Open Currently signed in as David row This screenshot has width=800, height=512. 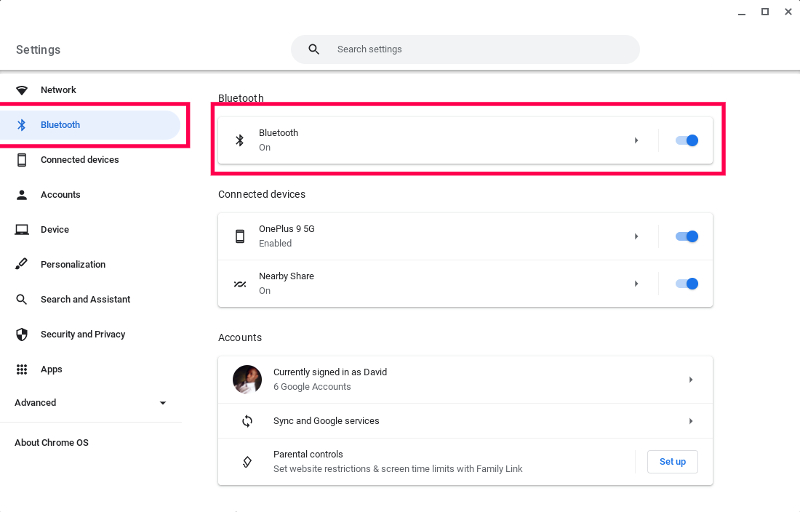465,379
